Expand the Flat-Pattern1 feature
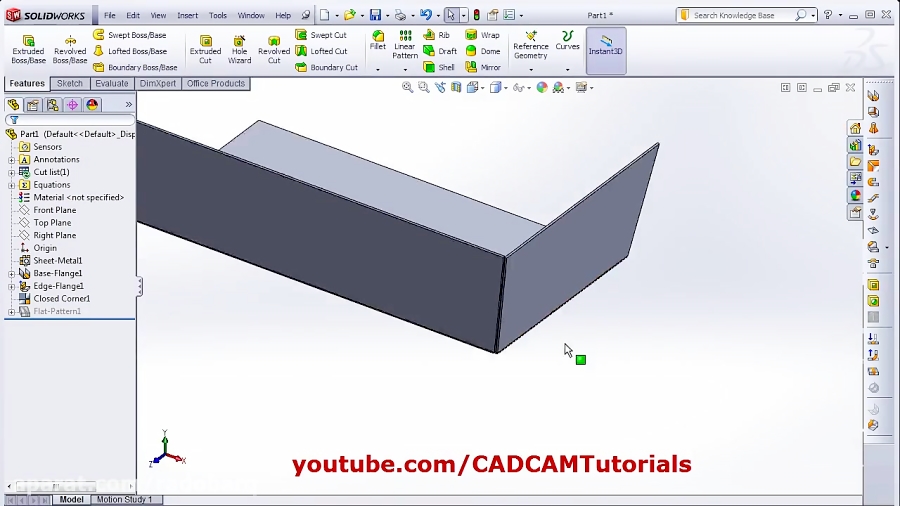The image size is (900, 506). 11,312
